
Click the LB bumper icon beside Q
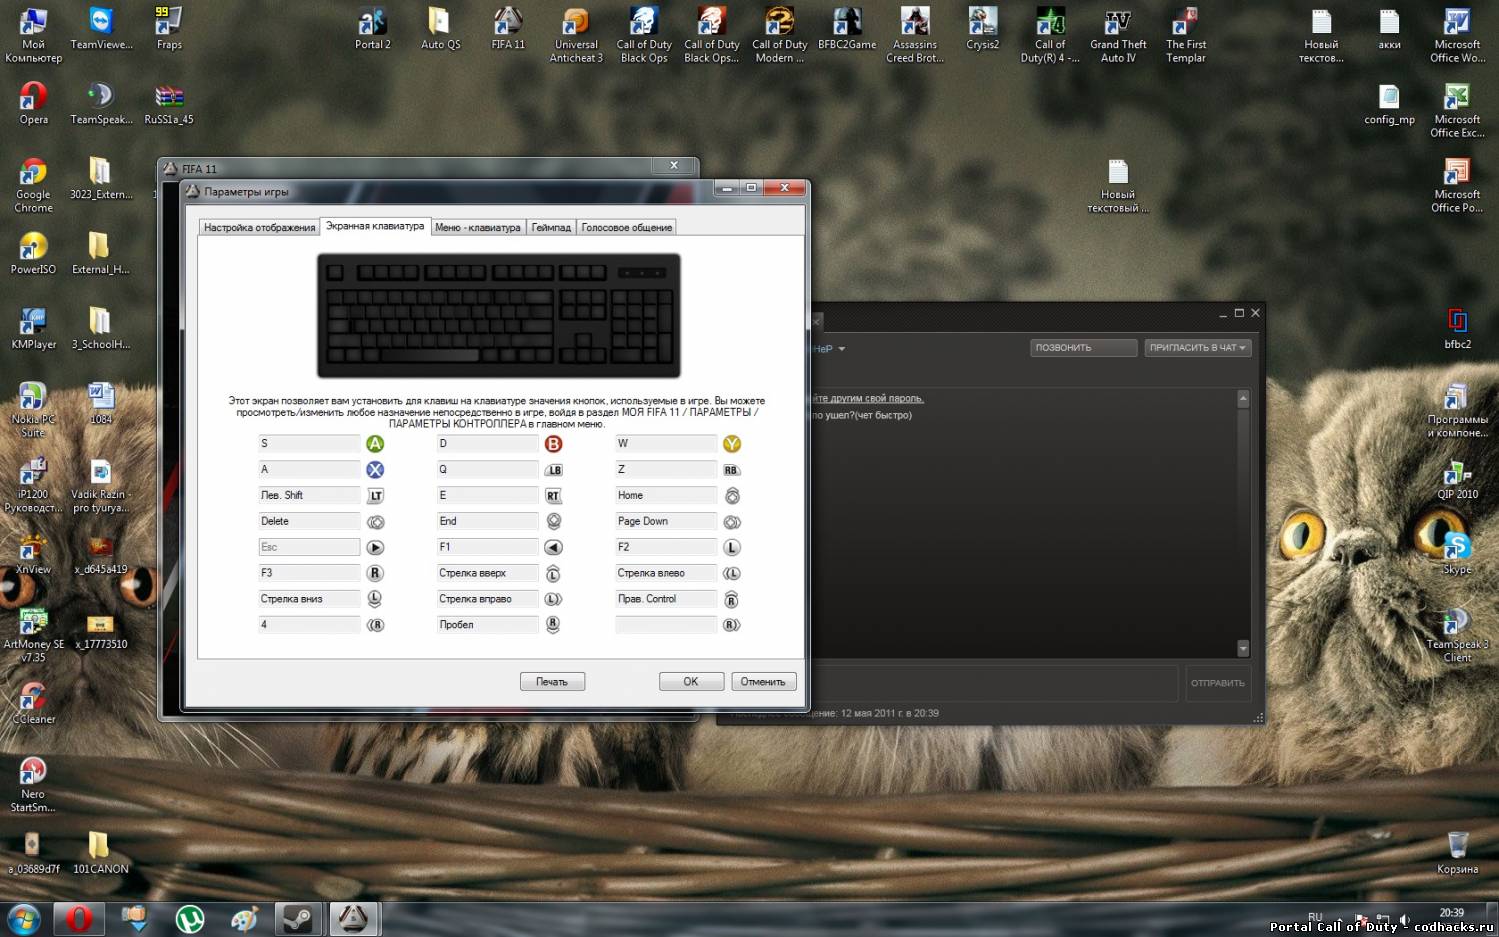coord(553,470)
